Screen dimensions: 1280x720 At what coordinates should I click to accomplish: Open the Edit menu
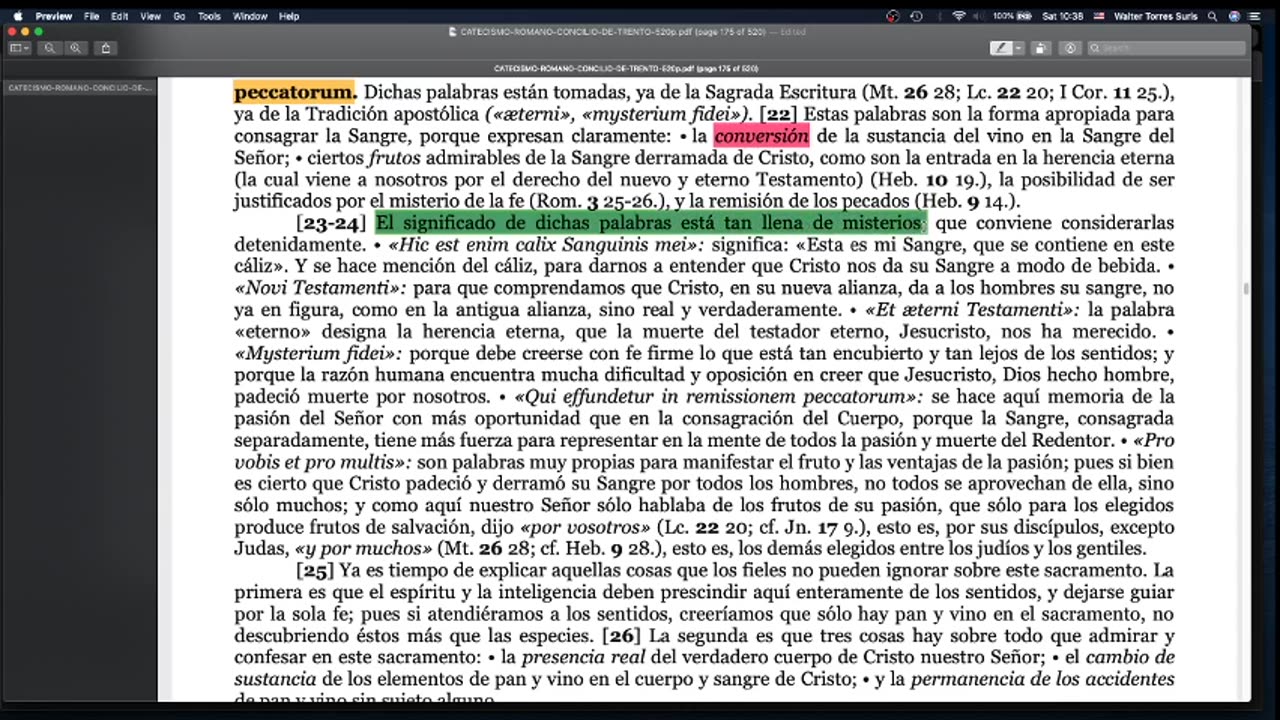119,16
